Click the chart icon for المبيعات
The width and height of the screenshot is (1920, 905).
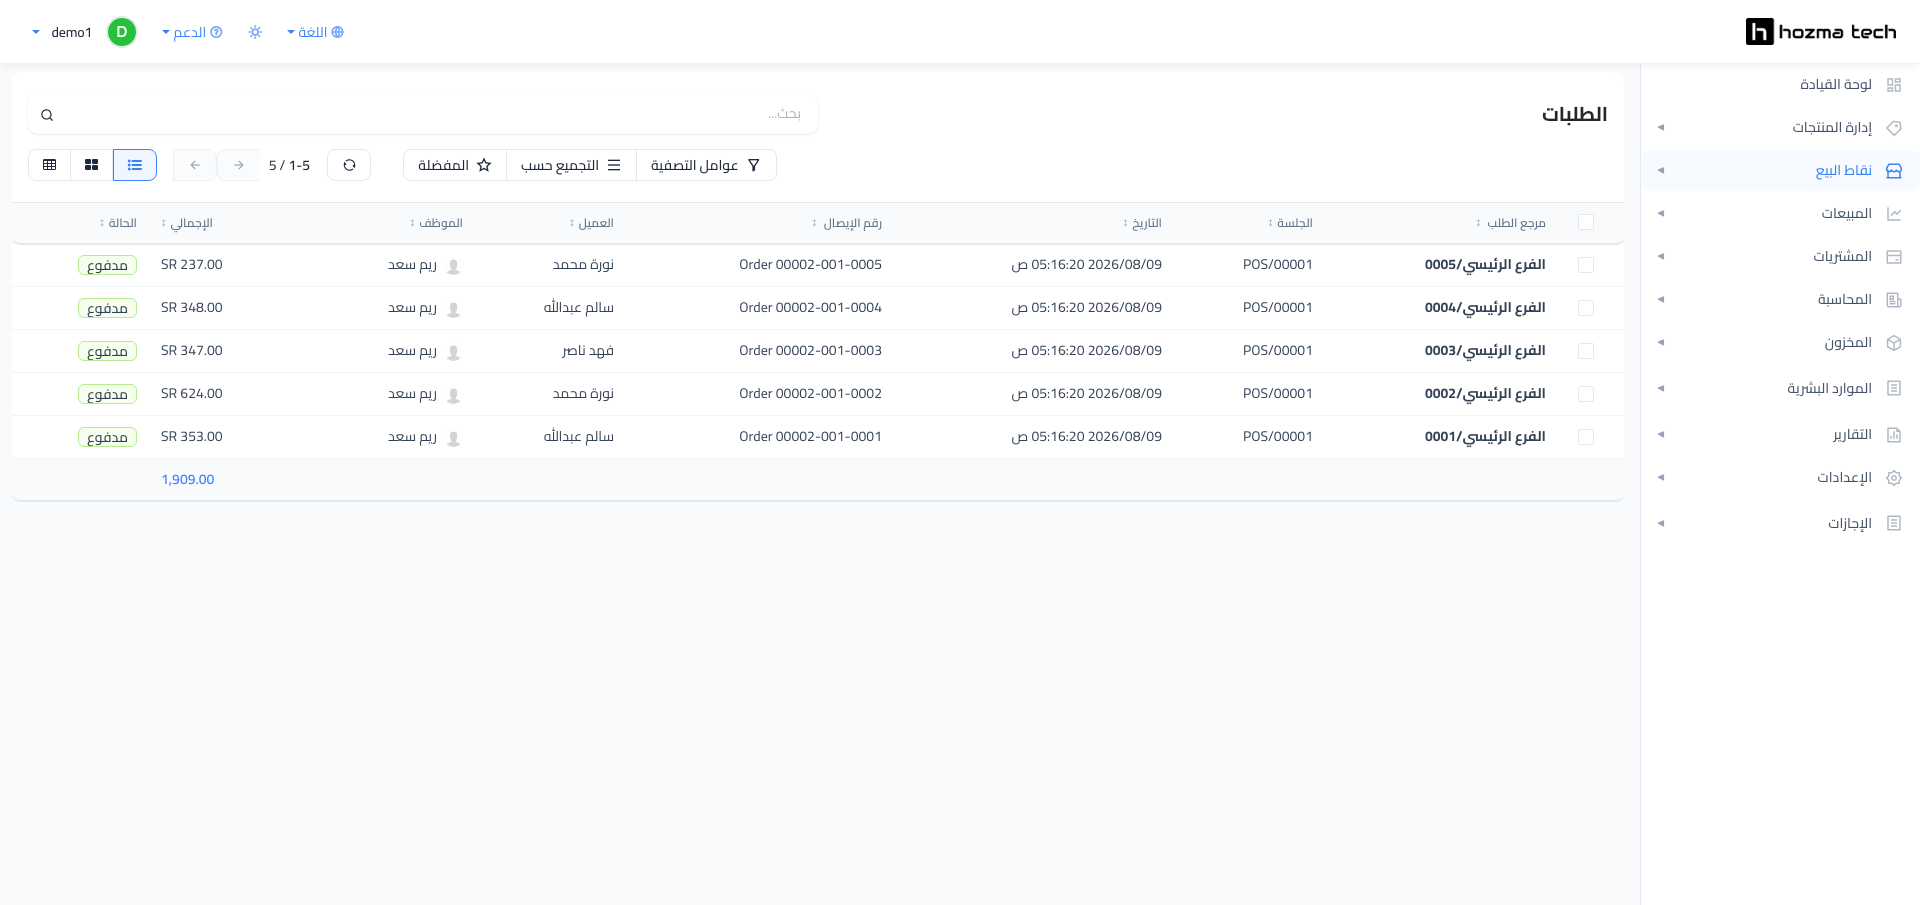(1893, 214)
